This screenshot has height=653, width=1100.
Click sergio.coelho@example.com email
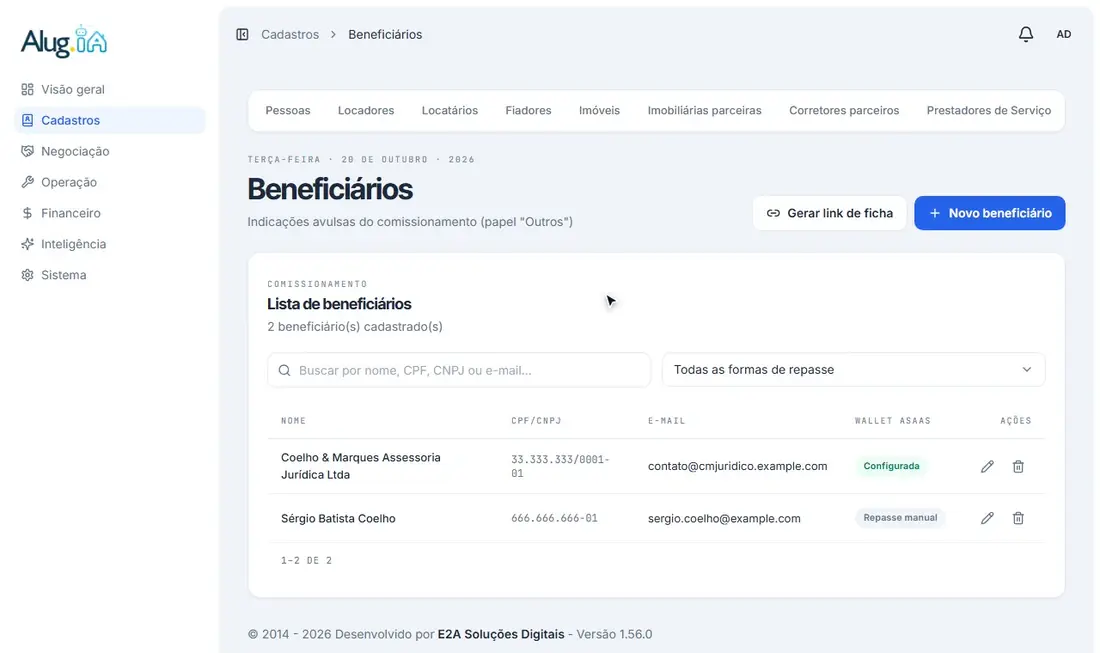(x=724, y=518)
